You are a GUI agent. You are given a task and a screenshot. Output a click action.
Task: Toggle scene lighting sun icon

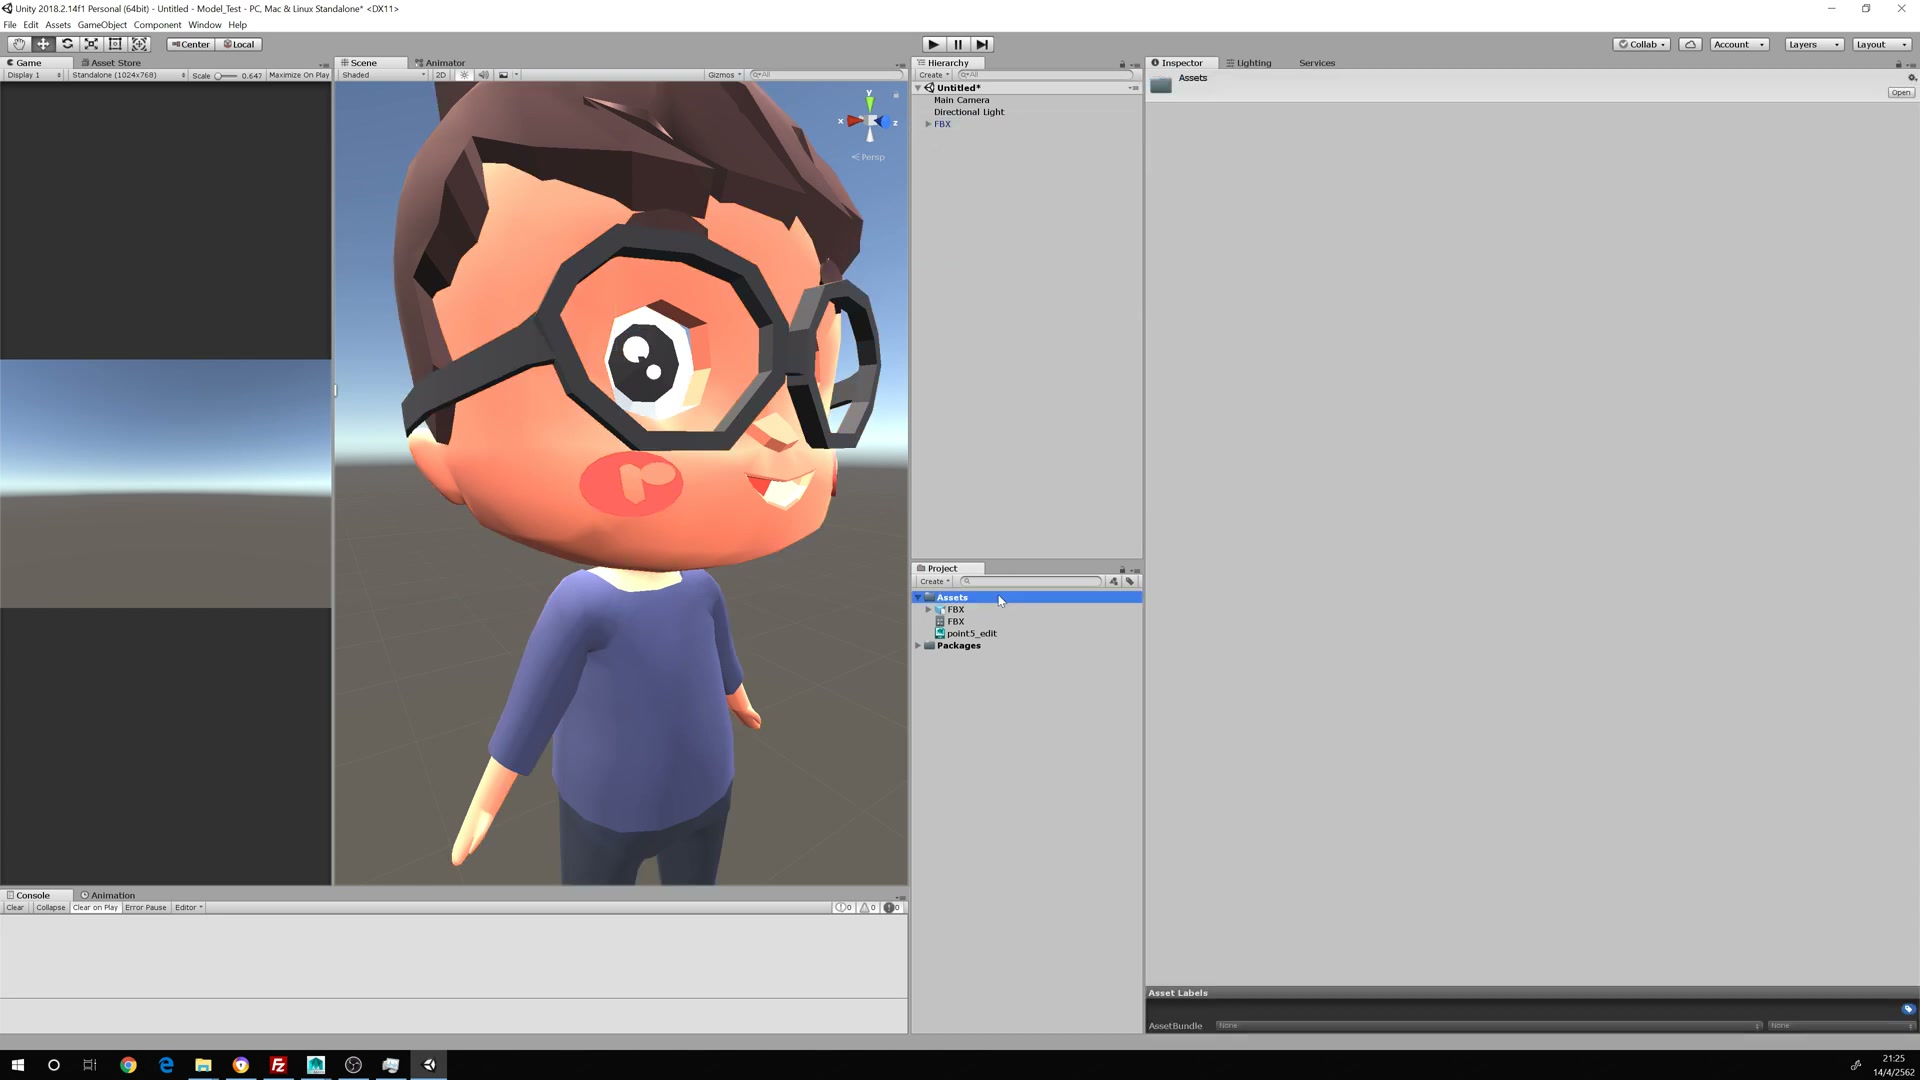[x=464, y=75]
